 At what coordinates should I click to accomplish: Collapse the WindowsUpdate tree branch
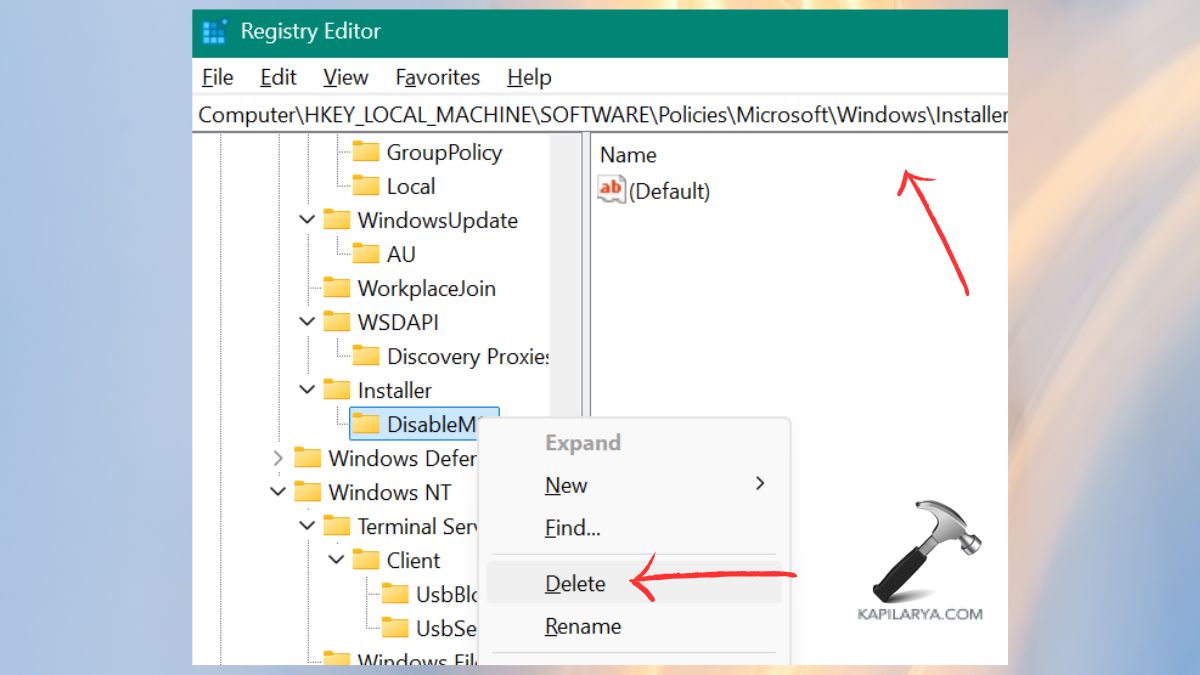tap(308, 220)
